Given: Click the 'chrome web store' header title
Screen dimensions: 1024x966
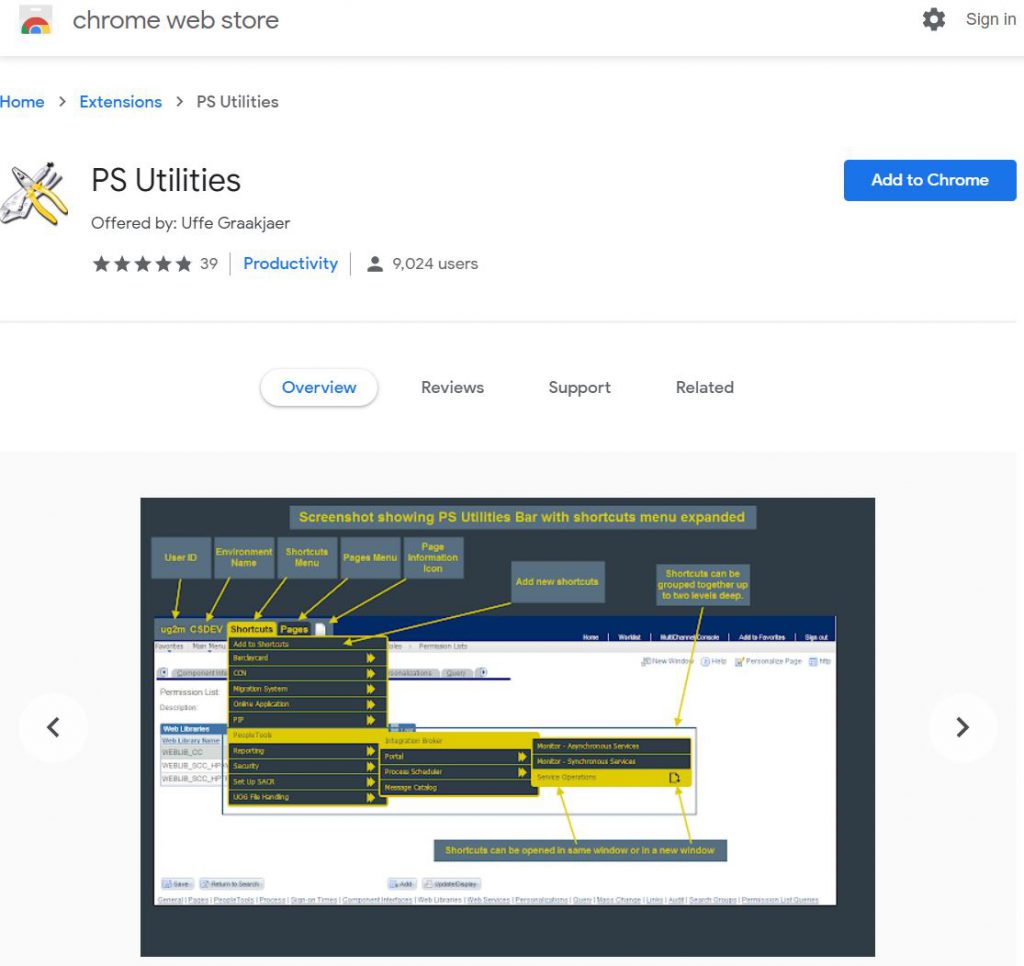Looking at the screenshot, I should (176, 20).
